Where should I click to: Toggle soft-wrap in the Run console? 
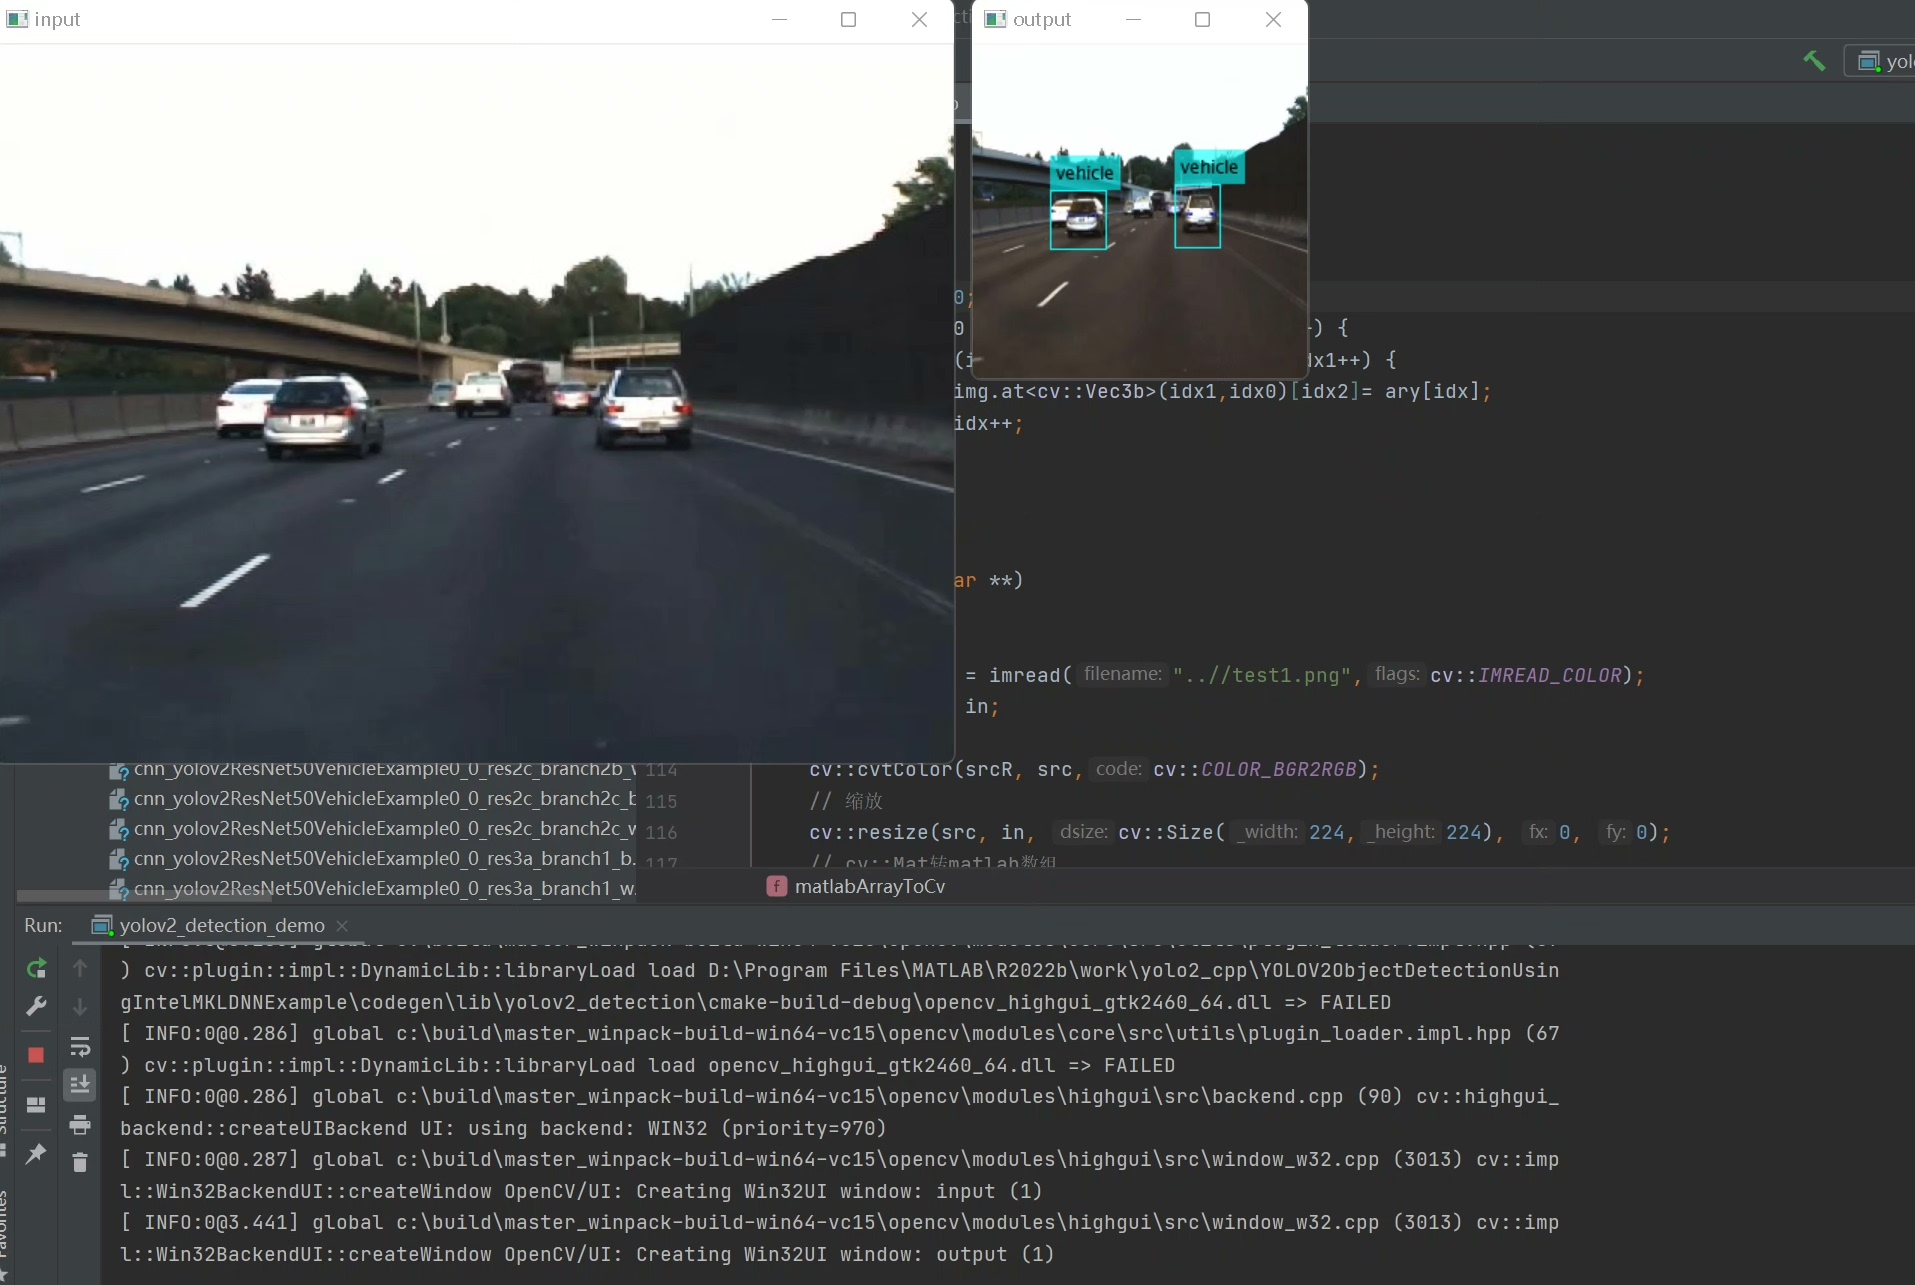click(80, 1047)
